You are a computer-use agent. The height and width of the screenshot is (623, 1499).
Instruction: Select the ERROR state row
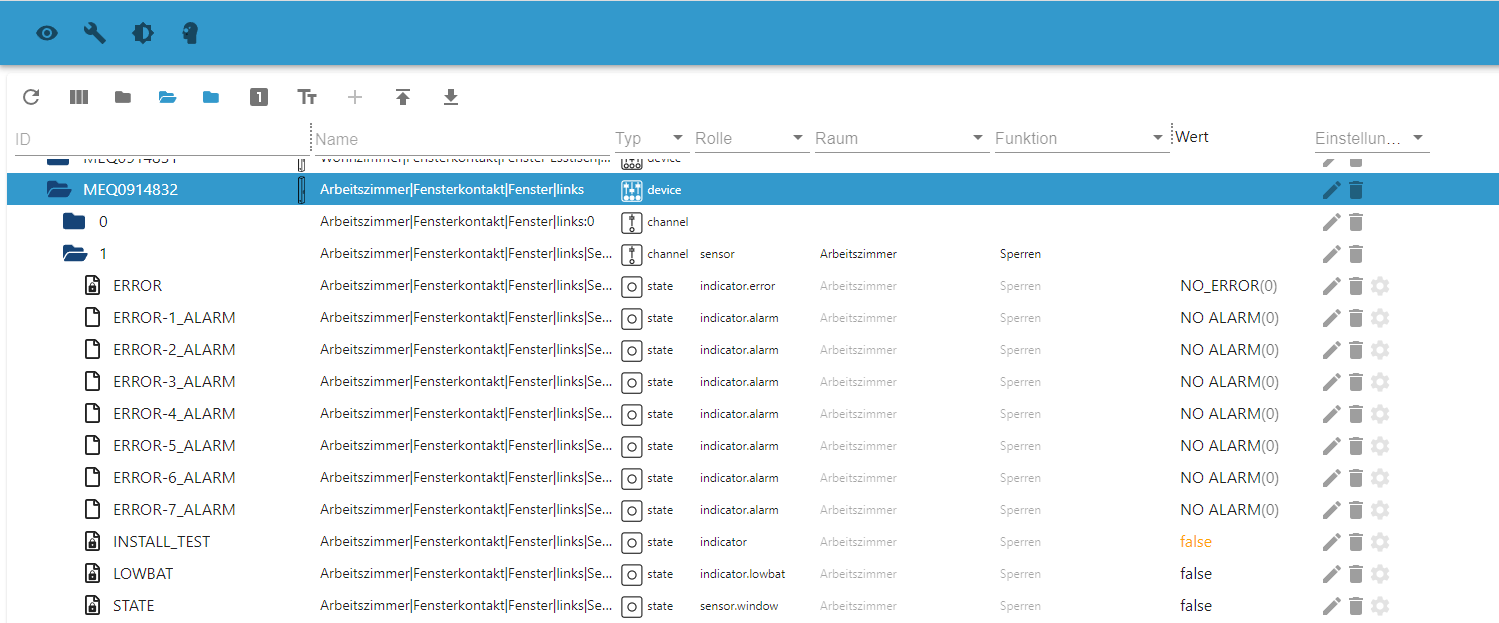coord(137,286)
